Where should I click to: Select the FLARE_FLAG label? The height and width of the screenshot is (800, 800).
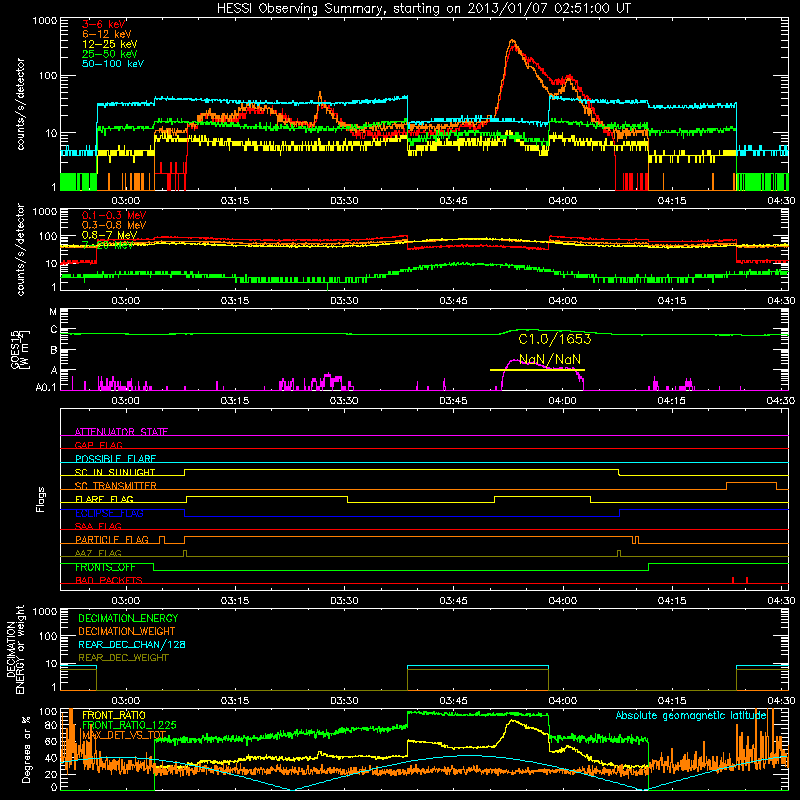[x=104, y=499]
